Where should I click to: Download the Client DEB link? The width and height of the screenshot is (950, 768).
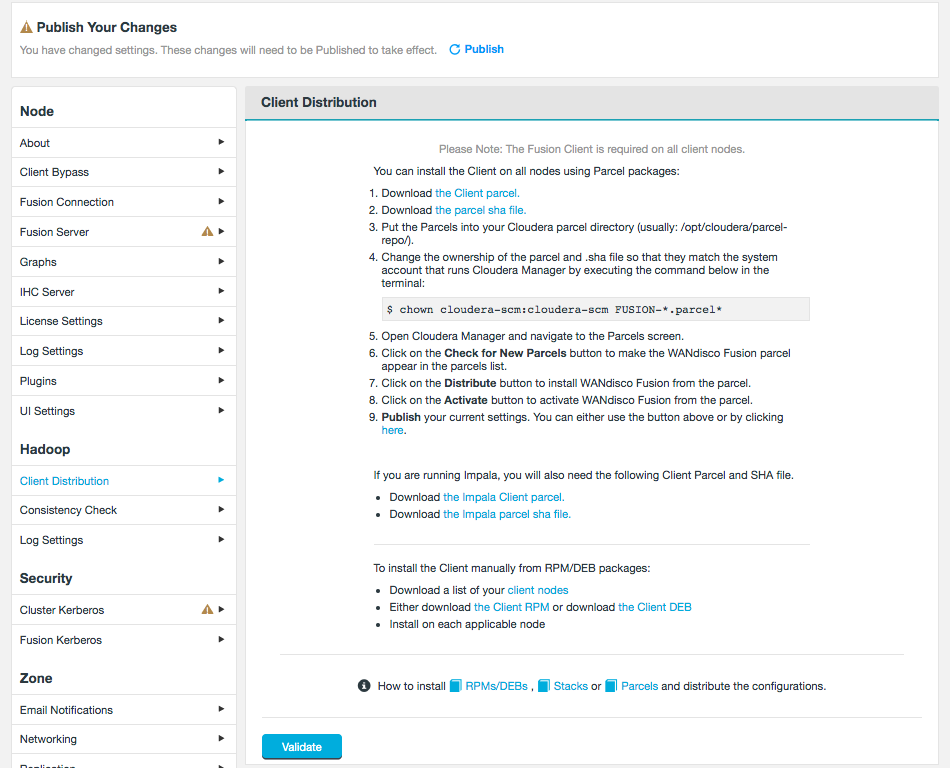click(654, 607)
